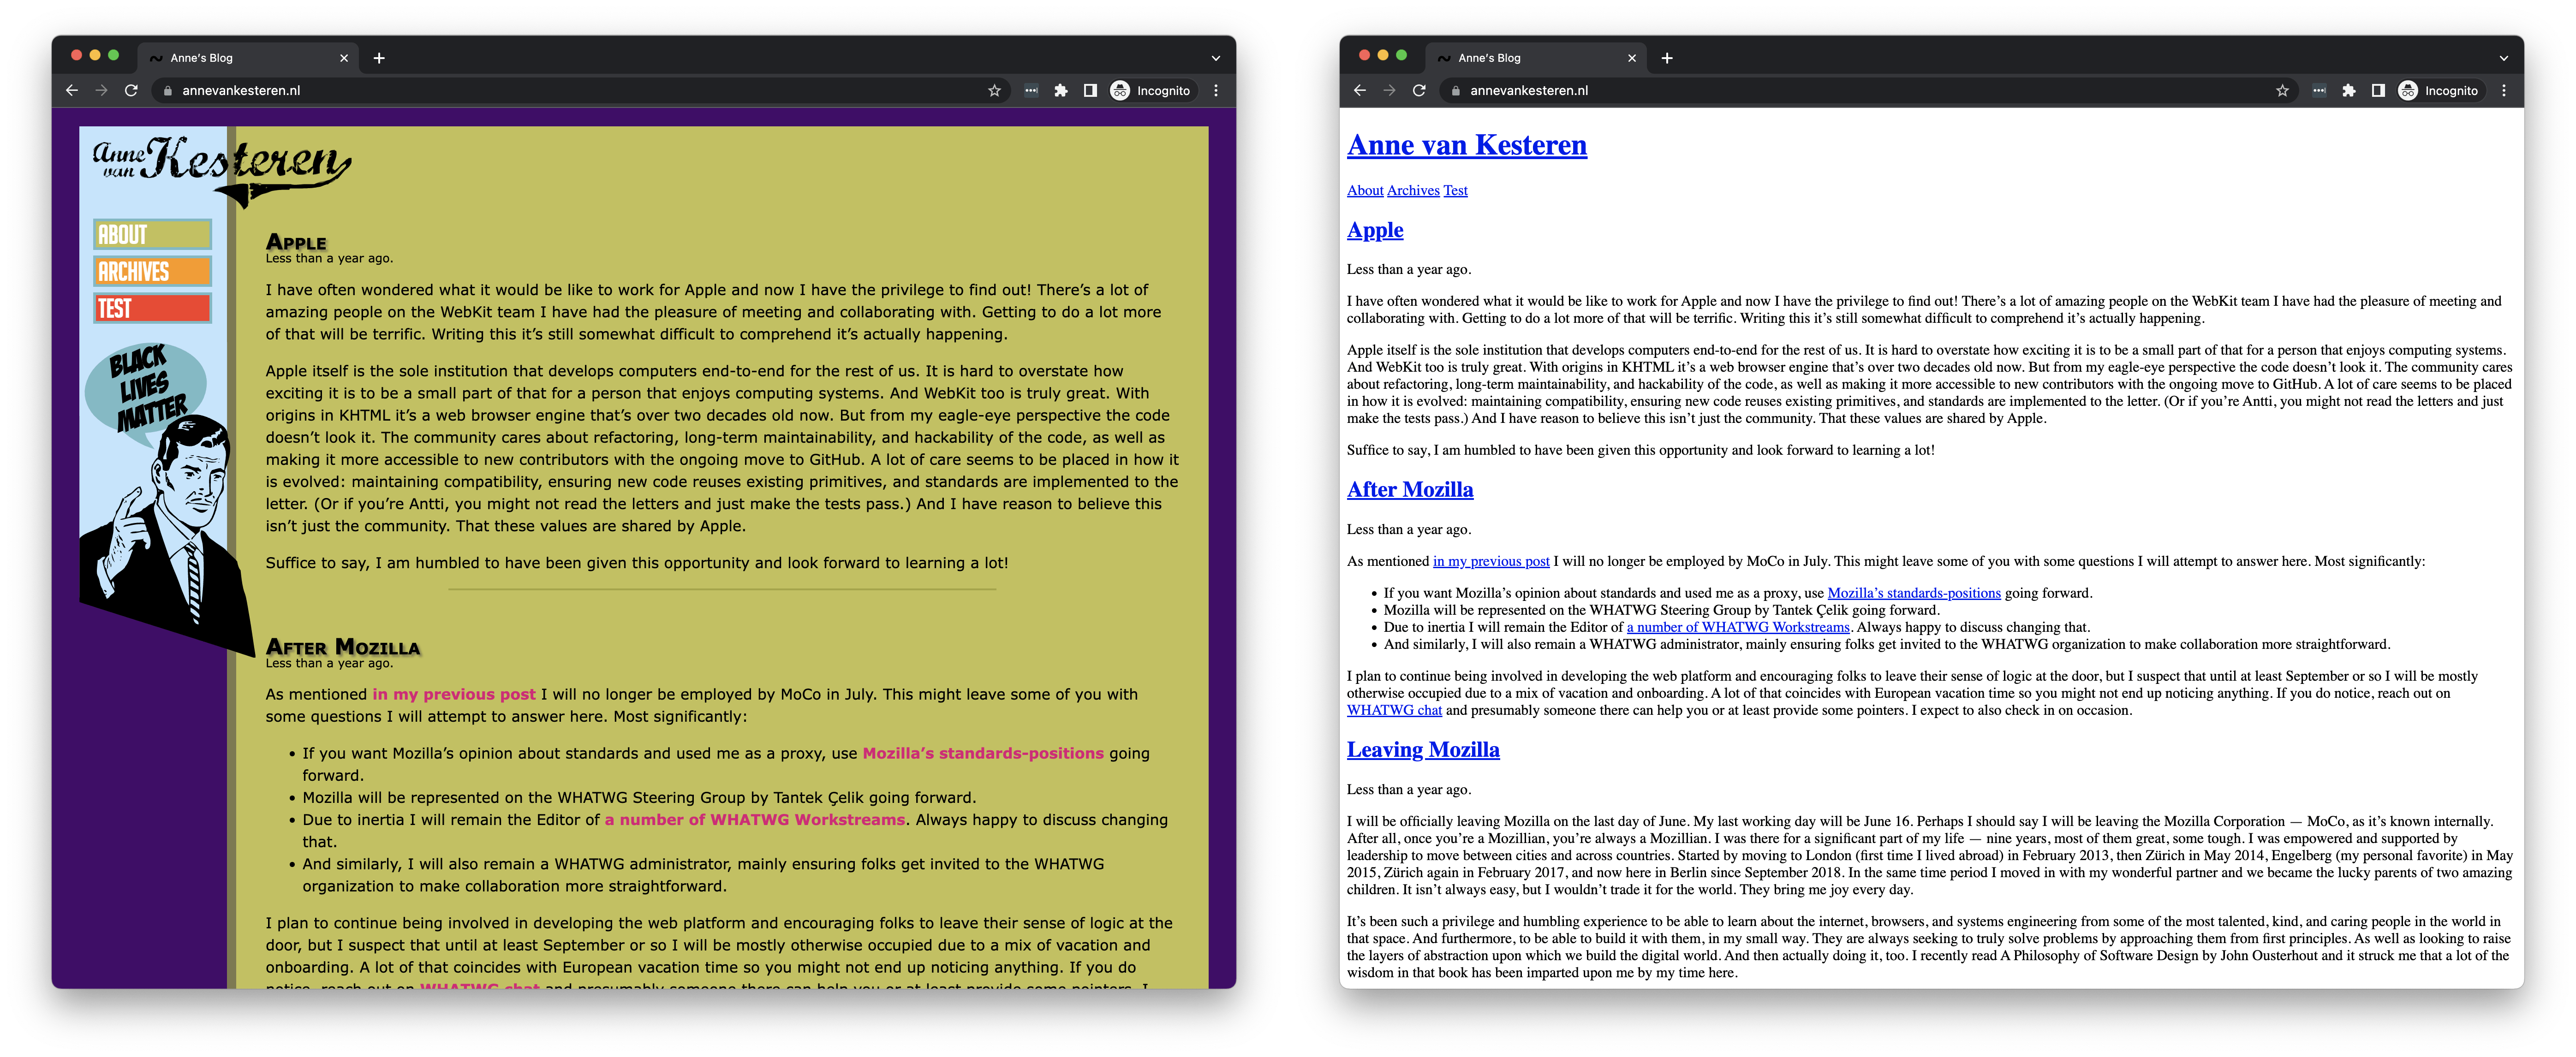Open orange ARCHIVES sidebar button
Image resolution: width=2576 pixels, height=1057 pixels.
point(152,271)
